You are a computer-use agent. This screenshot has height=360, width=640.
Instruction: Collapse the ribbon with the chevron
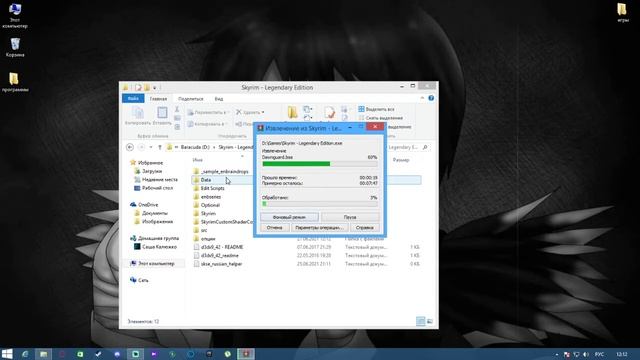click(422, 98)
